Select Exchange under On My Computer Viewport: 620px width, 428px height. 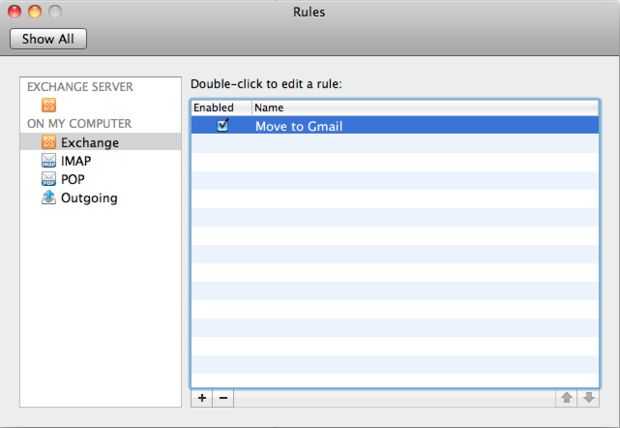pos(100,142)
